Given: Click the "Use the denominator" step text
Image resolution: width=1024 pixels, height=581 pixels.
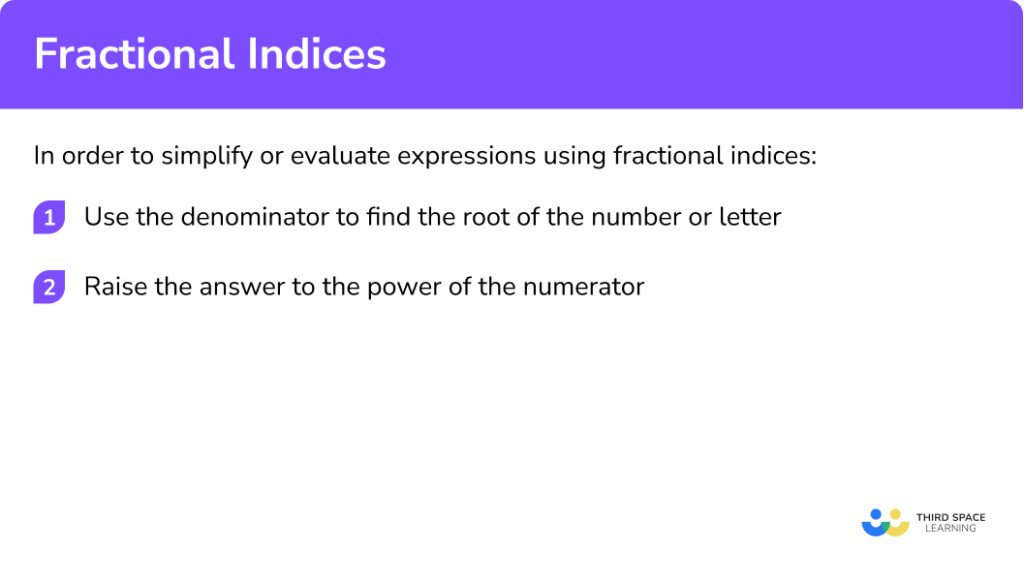Looking at the screenshot, I should point(432,217).
